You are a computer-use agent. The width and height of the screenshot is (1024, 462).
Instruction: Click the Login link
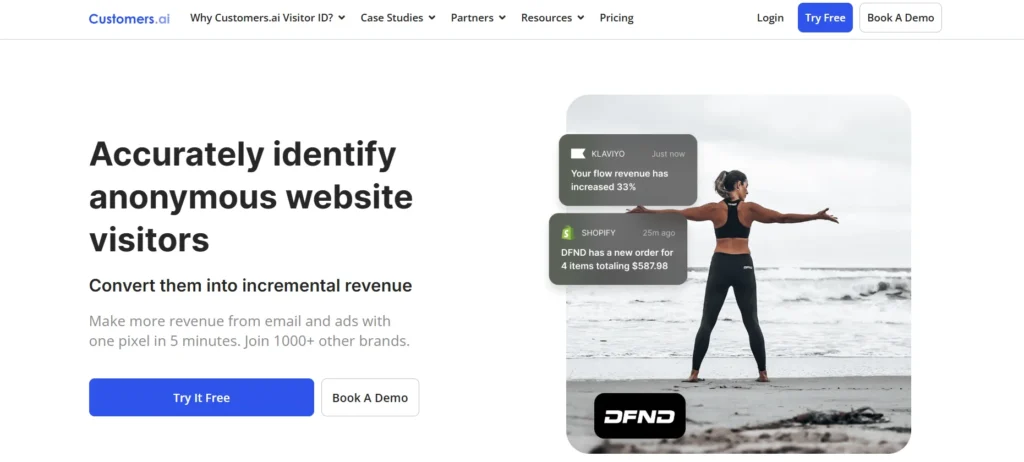(770, 18)
